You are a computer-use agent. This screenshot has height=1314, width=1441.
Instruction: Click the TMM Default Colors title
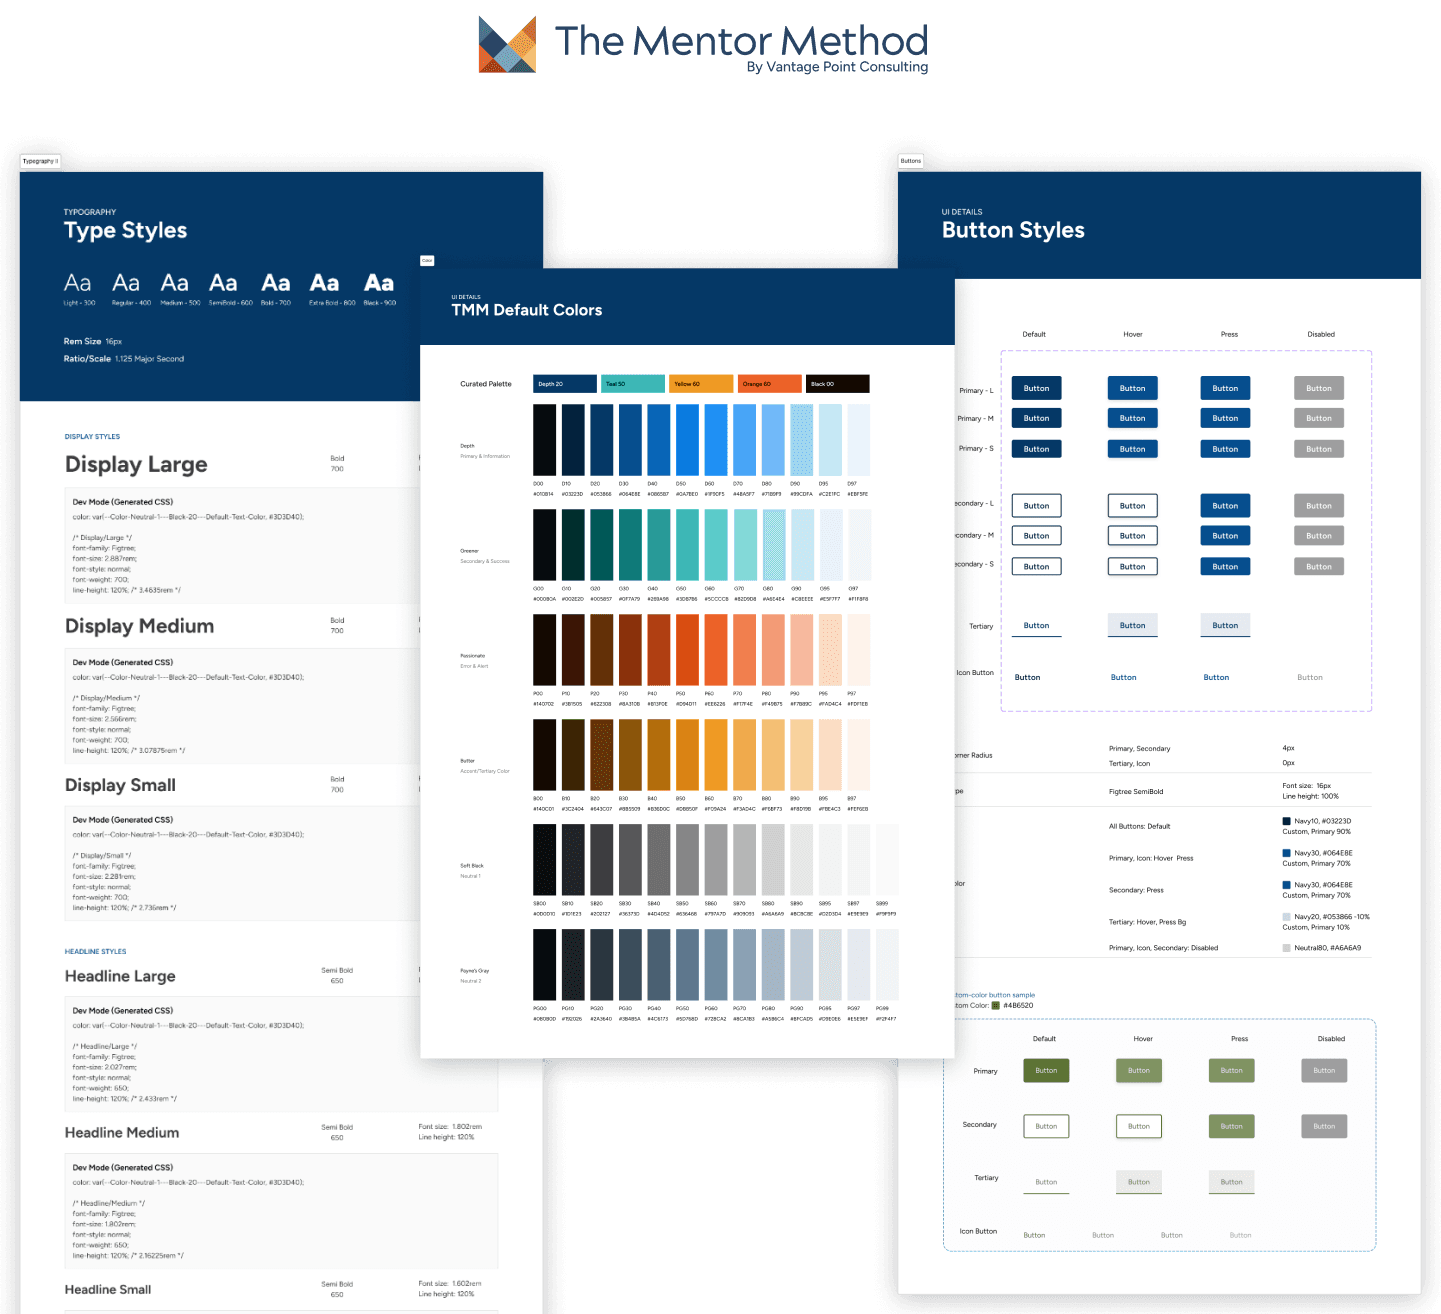(527, 310)
